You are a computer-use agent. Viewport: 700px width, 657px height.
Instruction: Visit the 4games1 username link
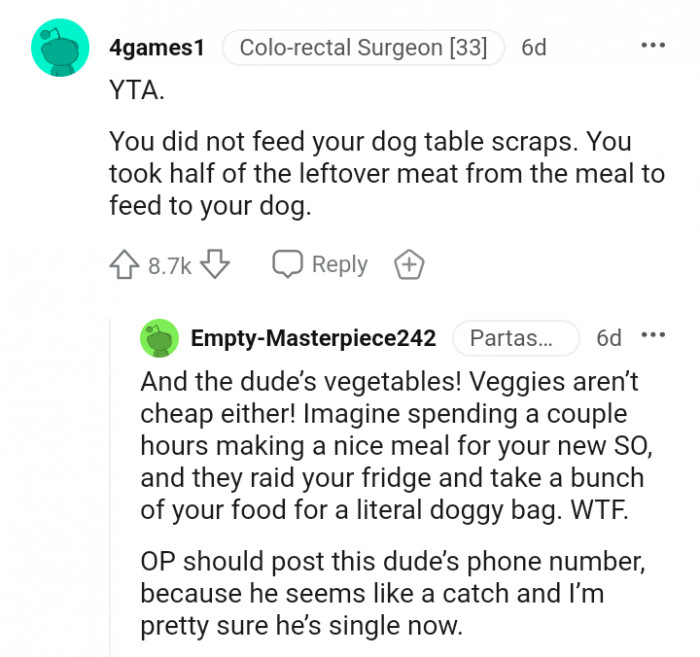coord(156,47)
